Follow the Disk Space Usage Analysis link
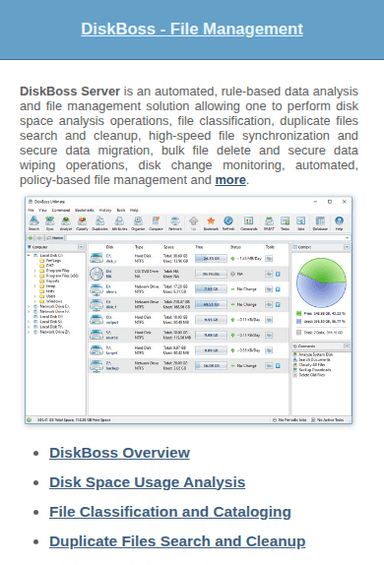This screenshot has height=565, width=384. tap(147, 482)
